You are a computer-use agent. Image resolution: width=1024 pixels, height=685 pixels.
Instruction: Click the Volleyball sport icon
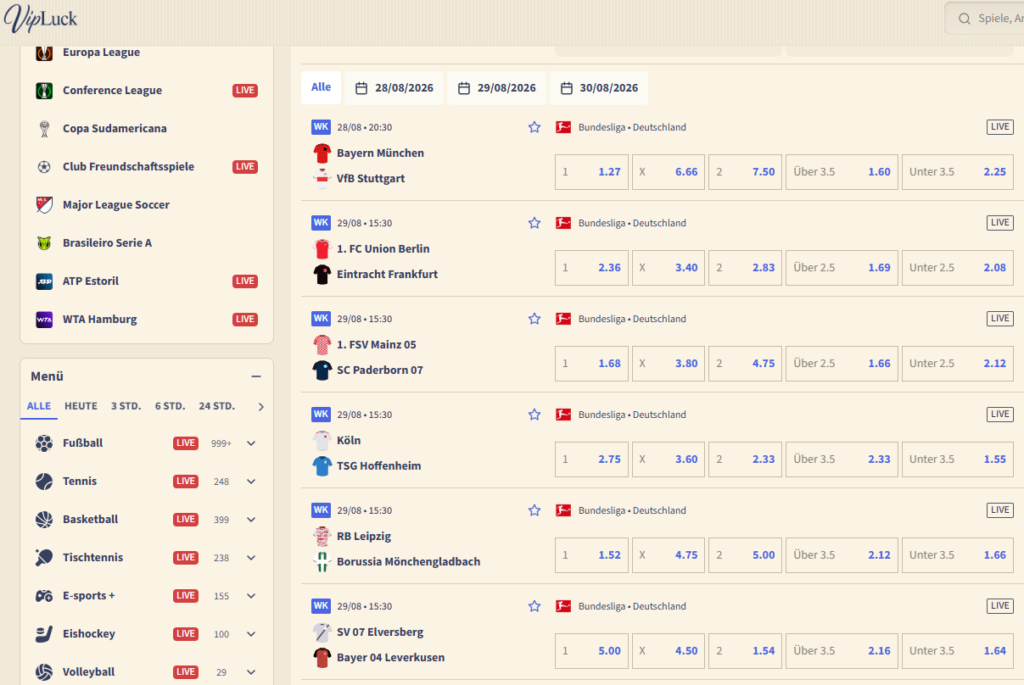44,672
